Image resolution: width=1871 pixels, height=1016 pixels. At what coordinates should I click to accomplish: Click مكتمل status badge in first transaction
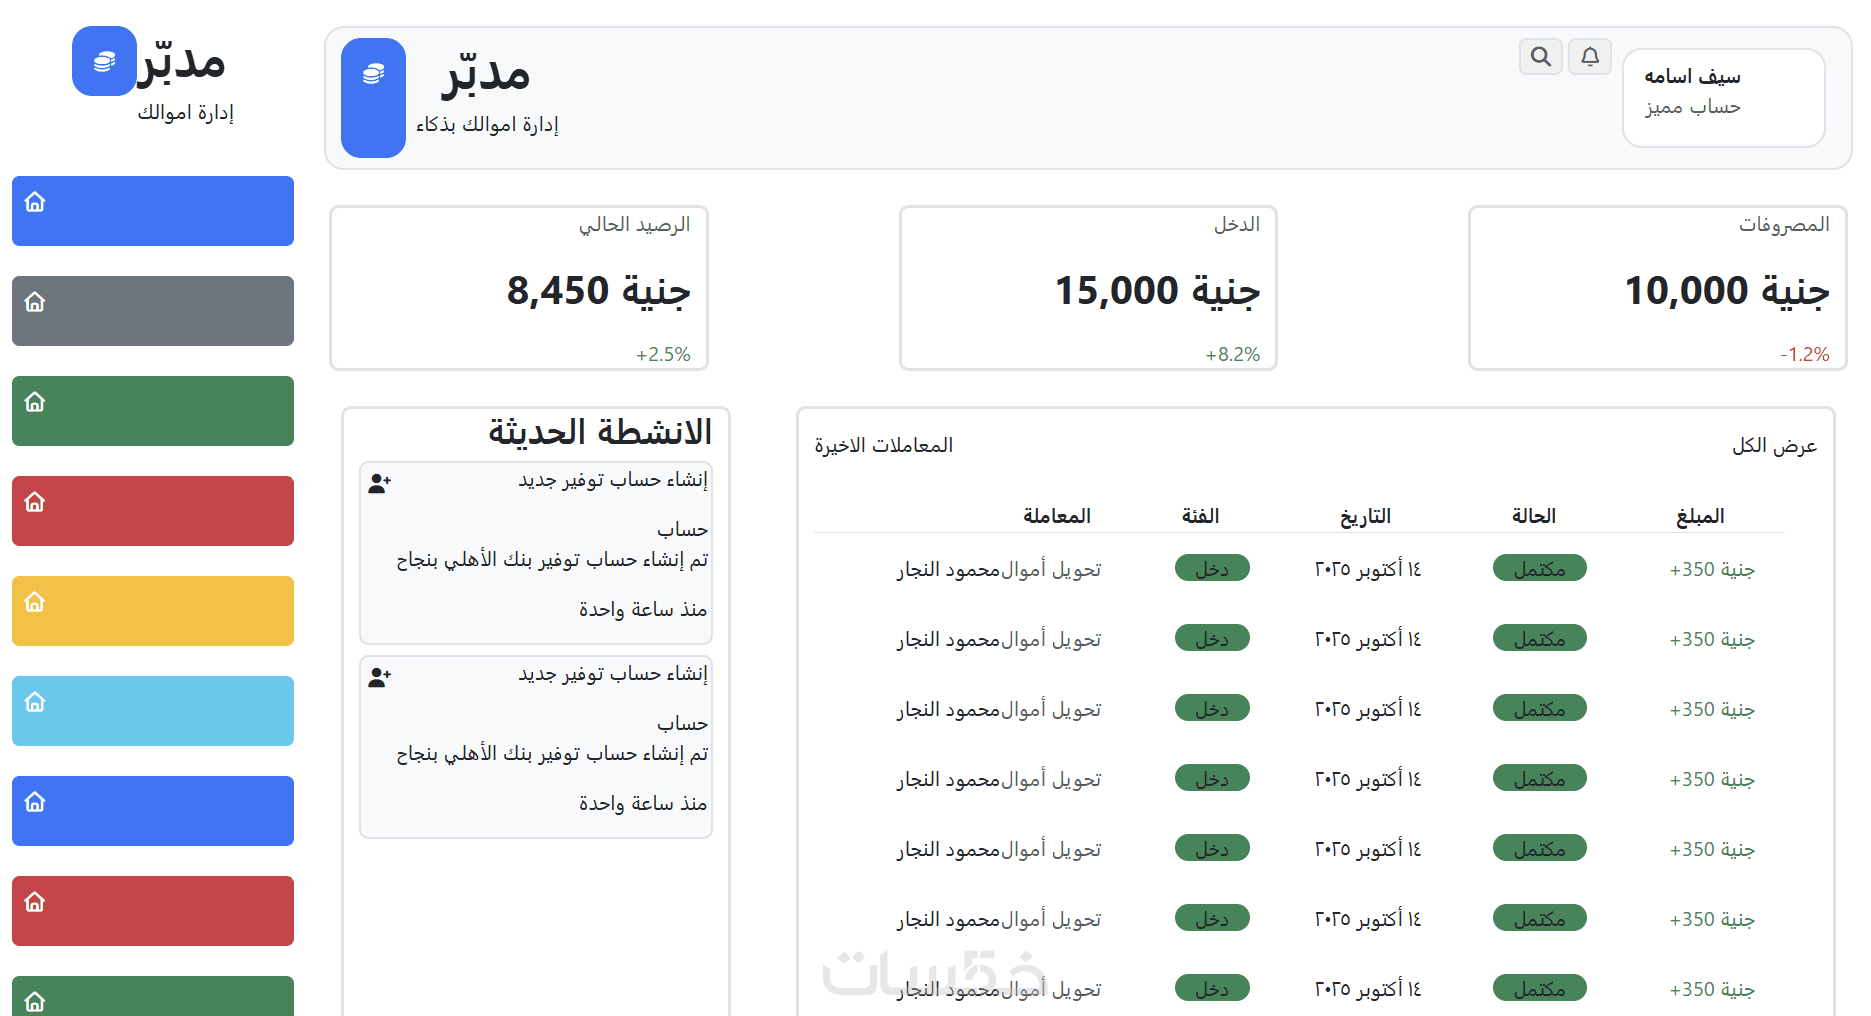(x=1539, y=569)
